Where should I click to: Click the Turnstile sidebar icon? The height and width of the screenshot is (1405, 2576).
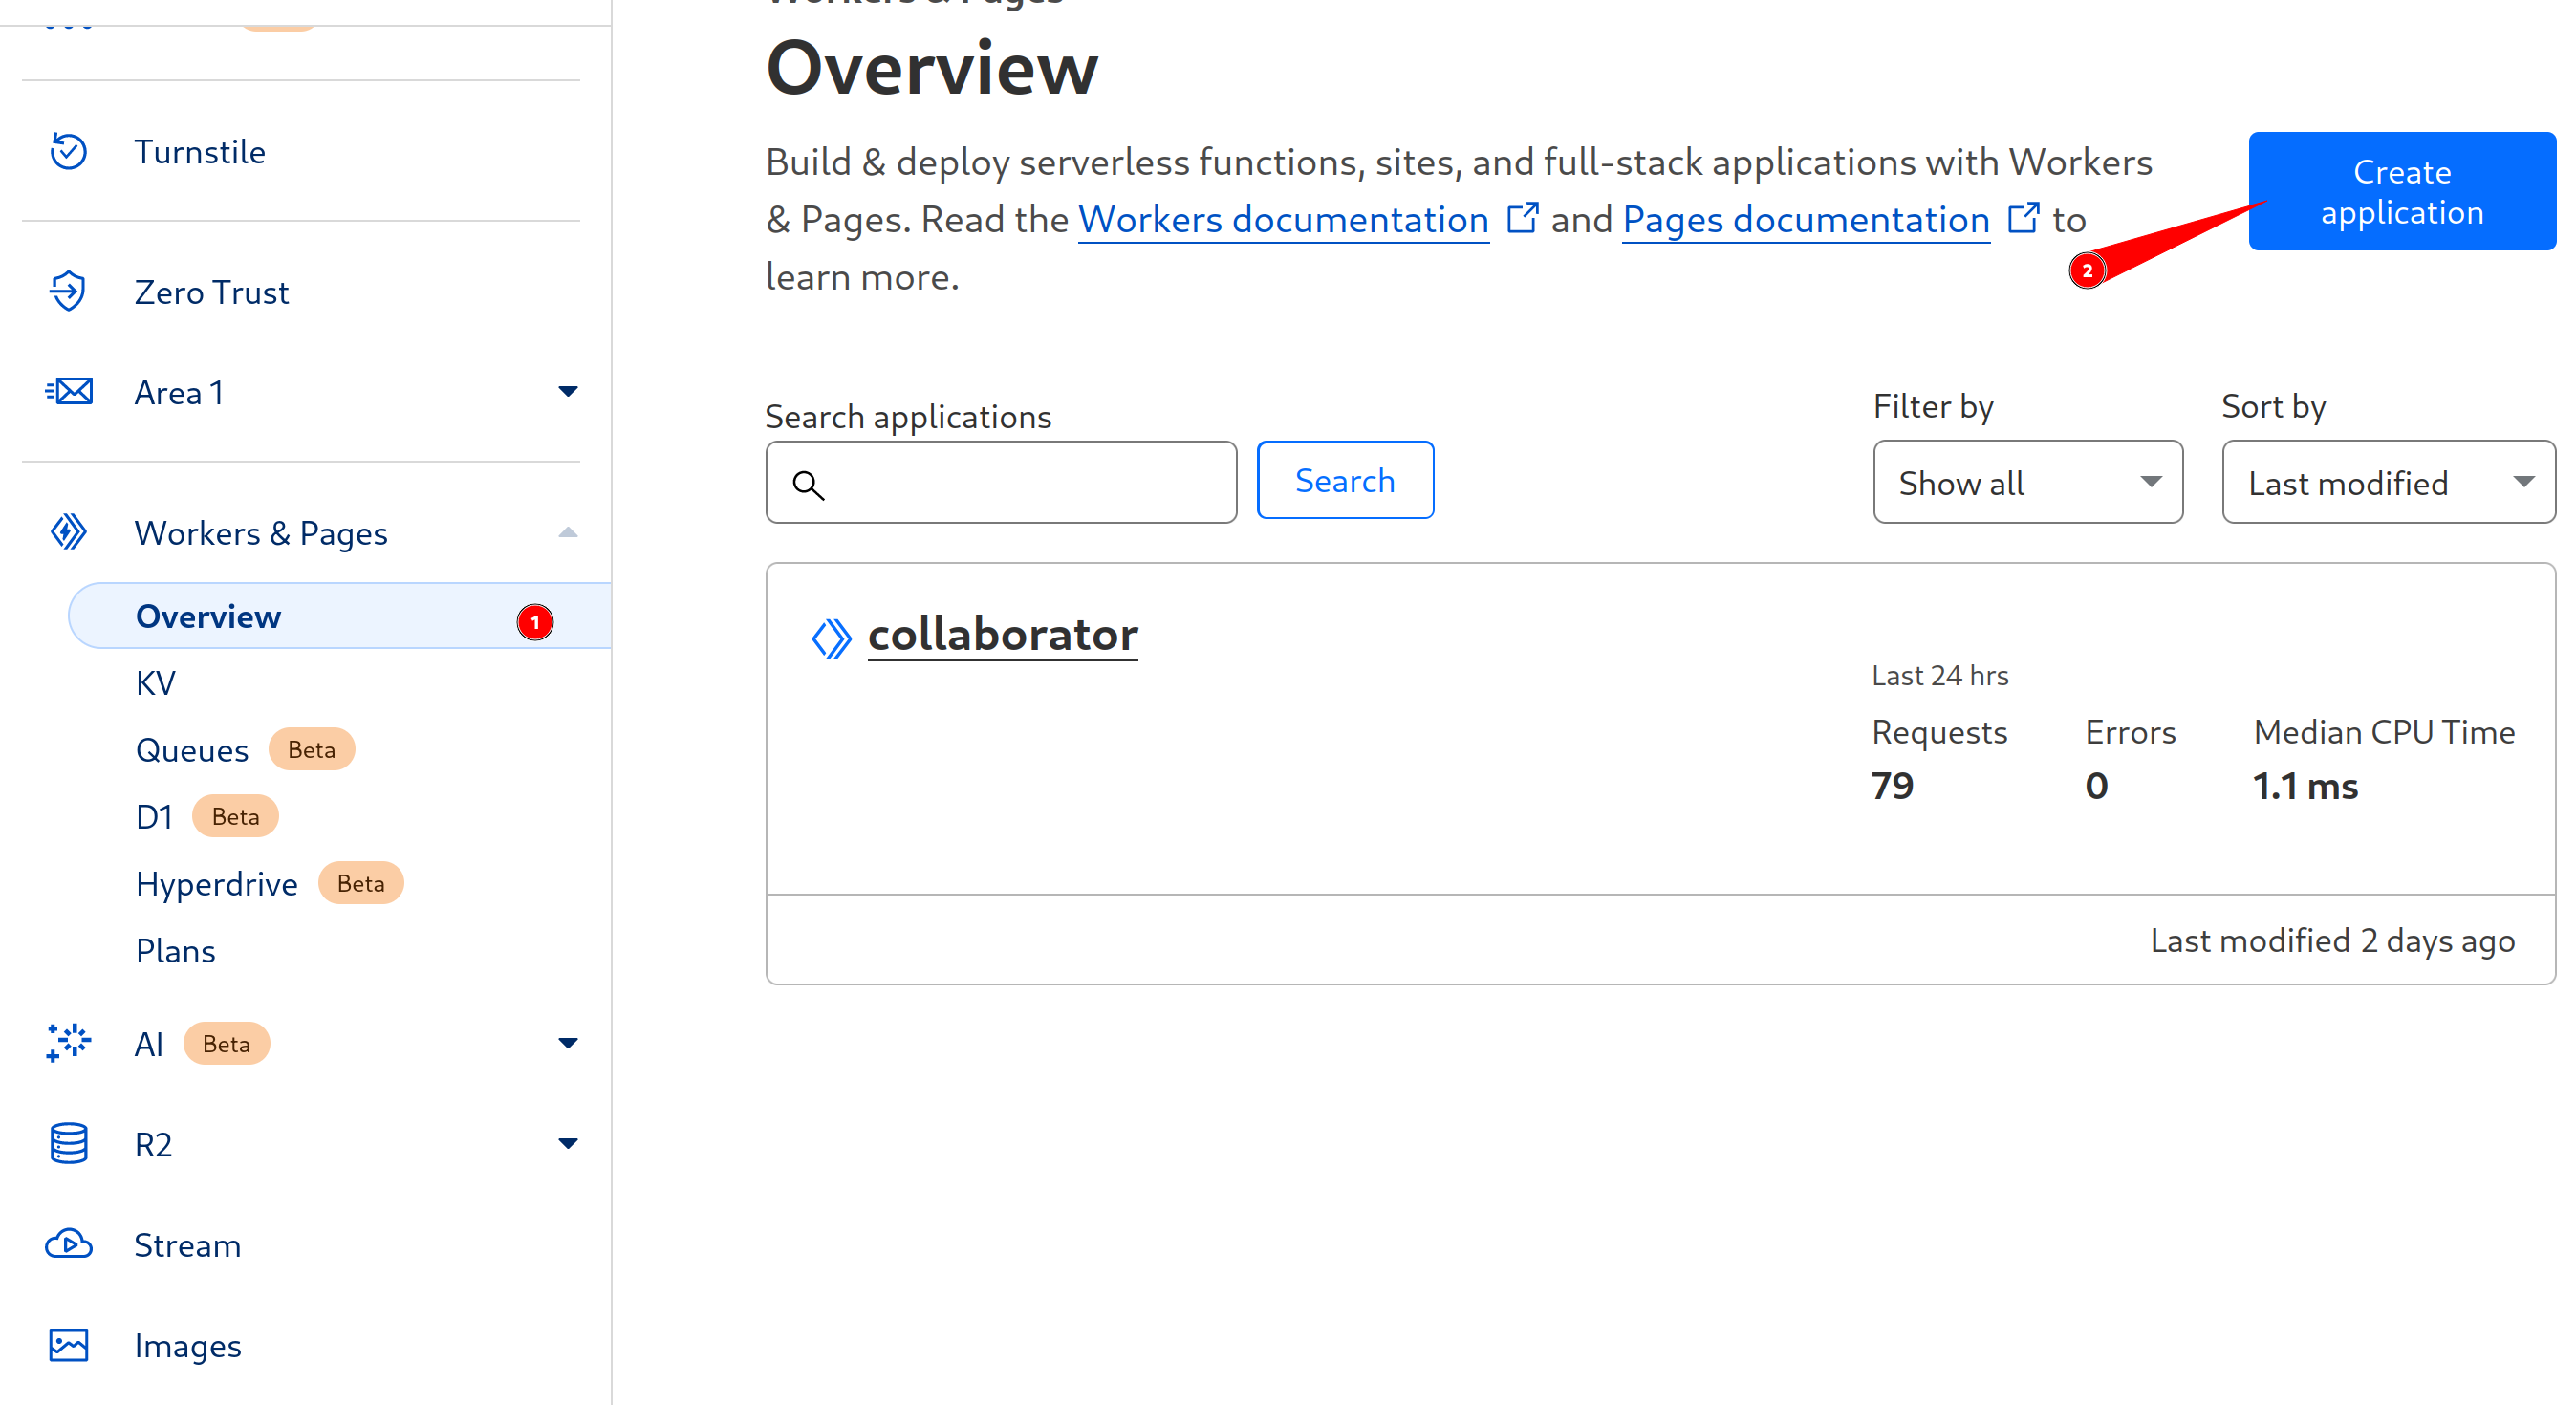[x=68, y=152]
